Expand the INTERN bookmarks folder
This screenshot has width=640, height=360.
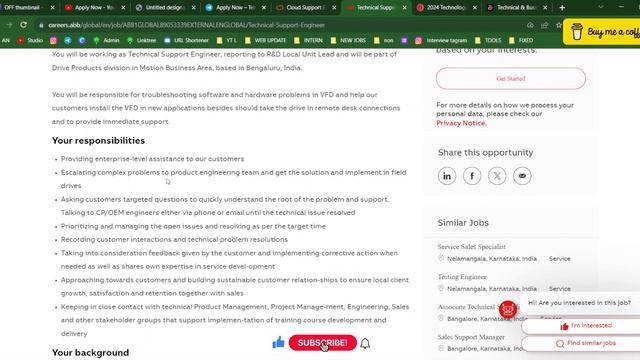pyautogui.click(x=308, y=40)
